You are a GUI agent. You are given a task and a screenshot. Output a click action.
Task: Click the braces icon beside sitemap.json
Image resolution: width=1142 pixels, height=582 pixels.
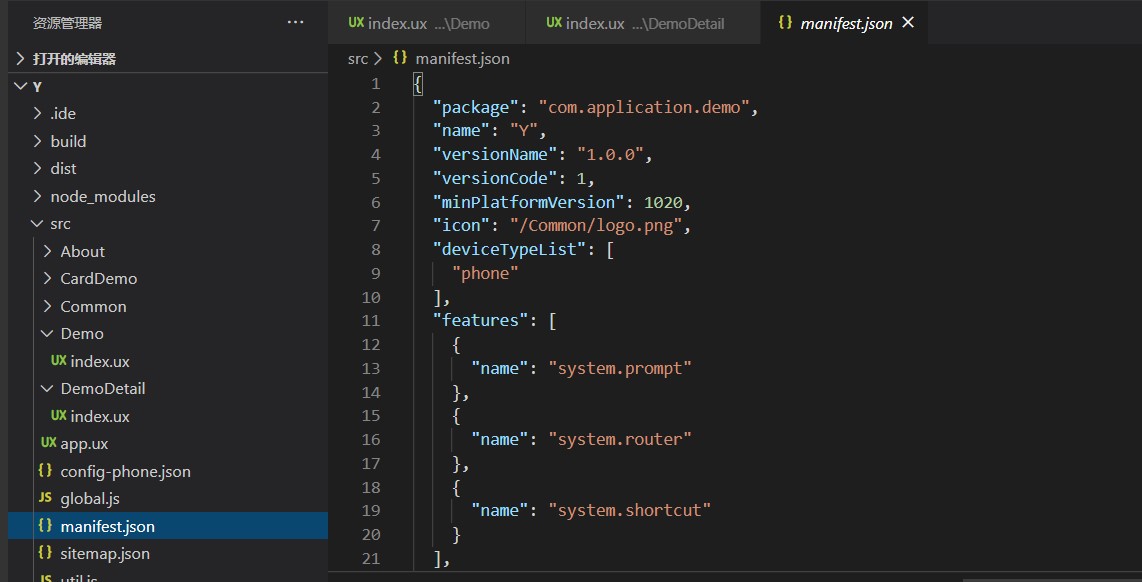point(45,553)
